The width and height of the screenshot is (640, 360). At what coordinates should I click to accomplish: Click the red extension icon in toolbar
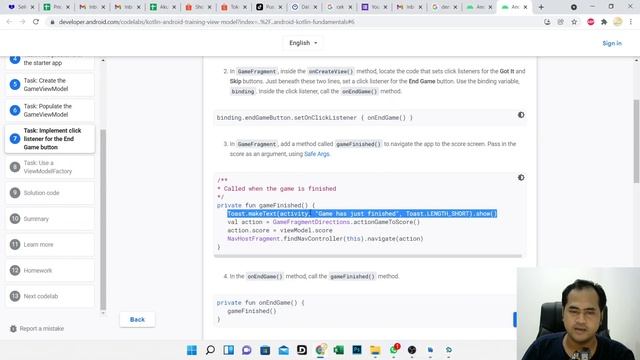click(x=591, y=22)
